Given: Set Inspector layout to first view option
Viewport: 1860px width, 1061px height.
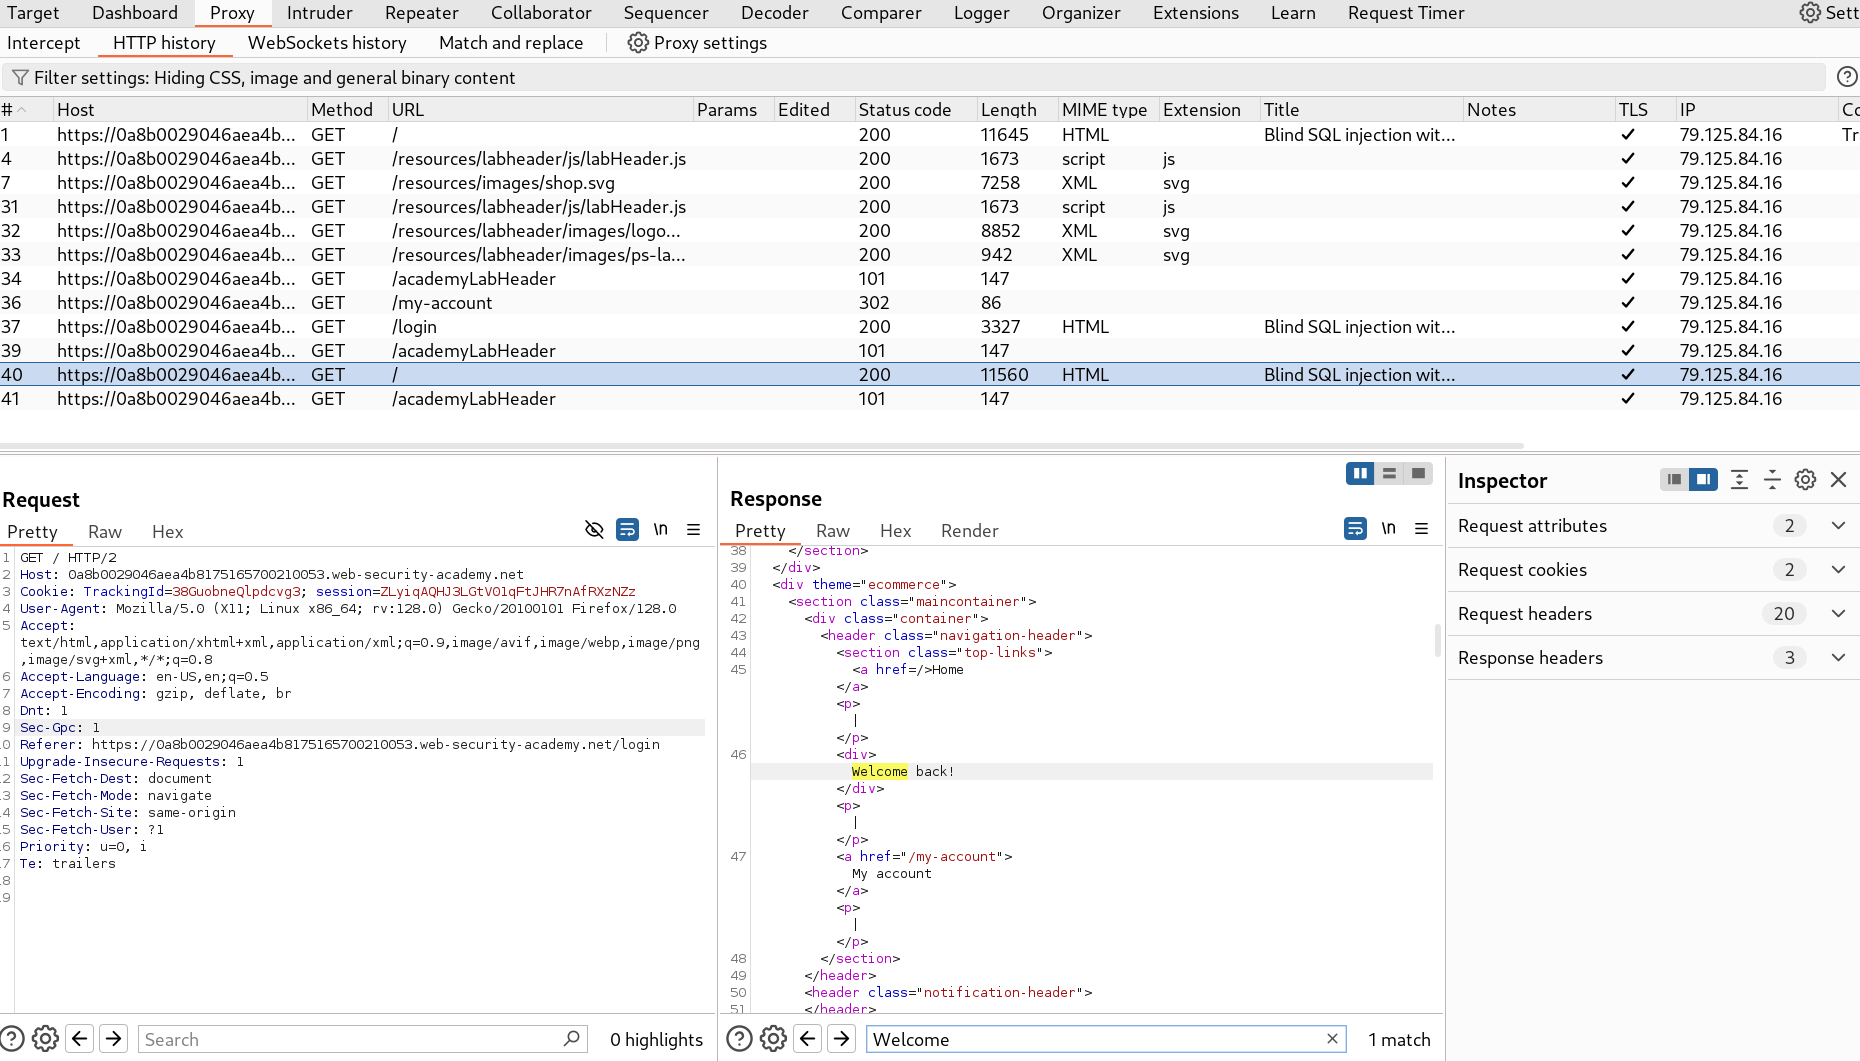Looking at the screenshot, I should coord(1674,480).
